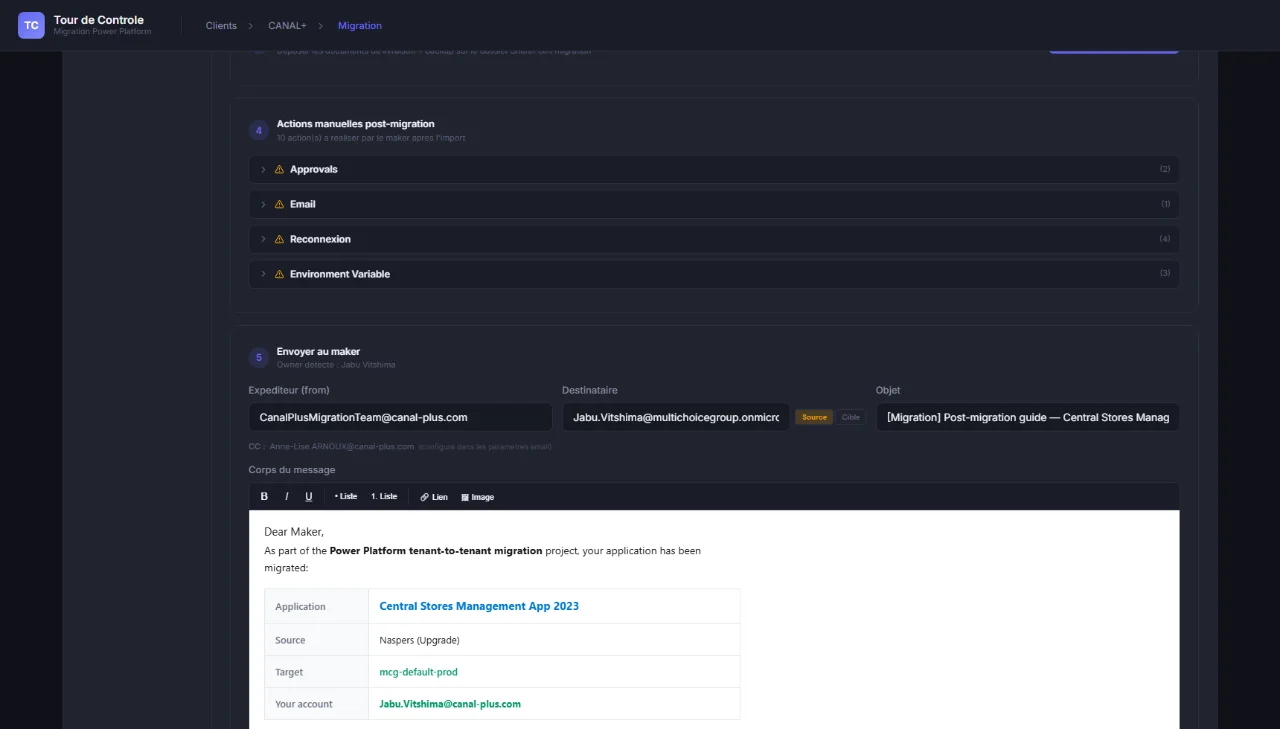Toggle bold formatting in message editor
Viewport: 1280px width, 729px height.
(x=264, y=497)
